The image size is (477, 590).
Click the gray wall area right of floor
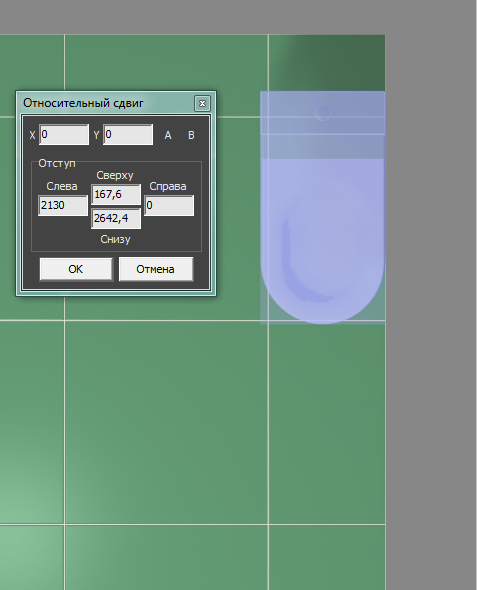pos(430,301)
